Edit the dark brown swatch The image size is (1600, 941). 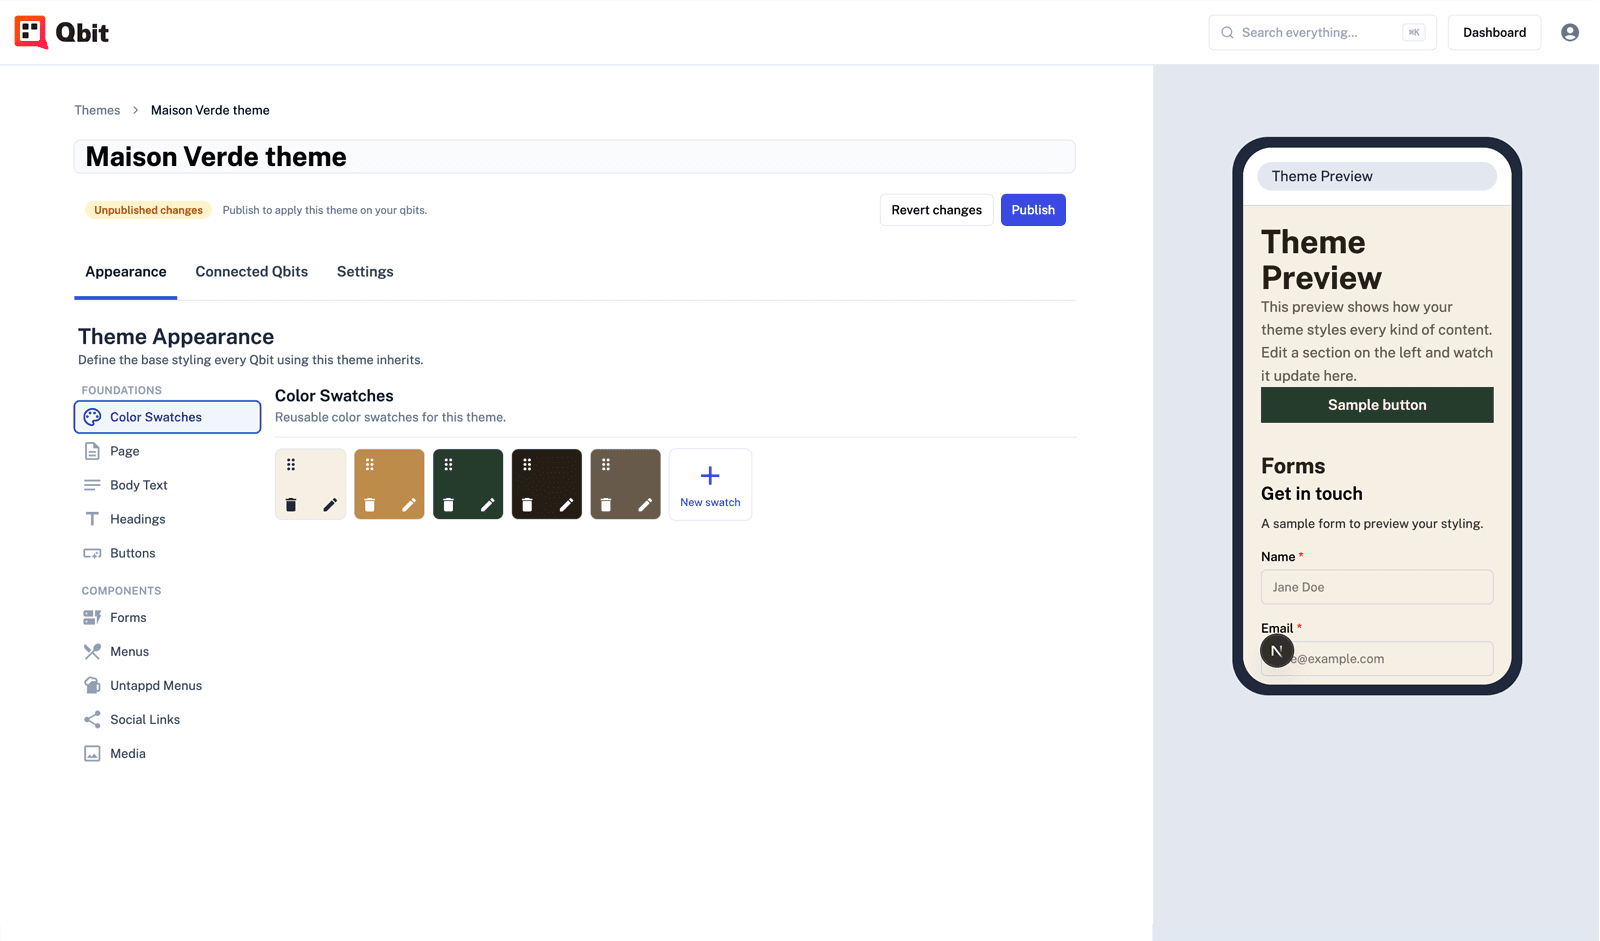click(x=566, y=505)
